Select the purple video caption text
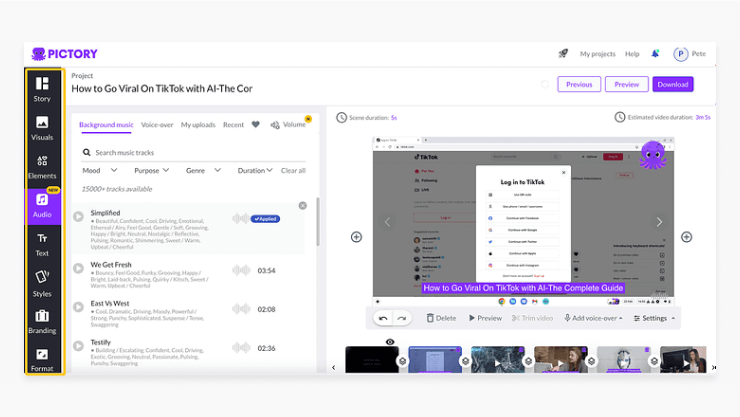This screenshot has height=417, width=740. pyautogui.click(x=523, y=288)
